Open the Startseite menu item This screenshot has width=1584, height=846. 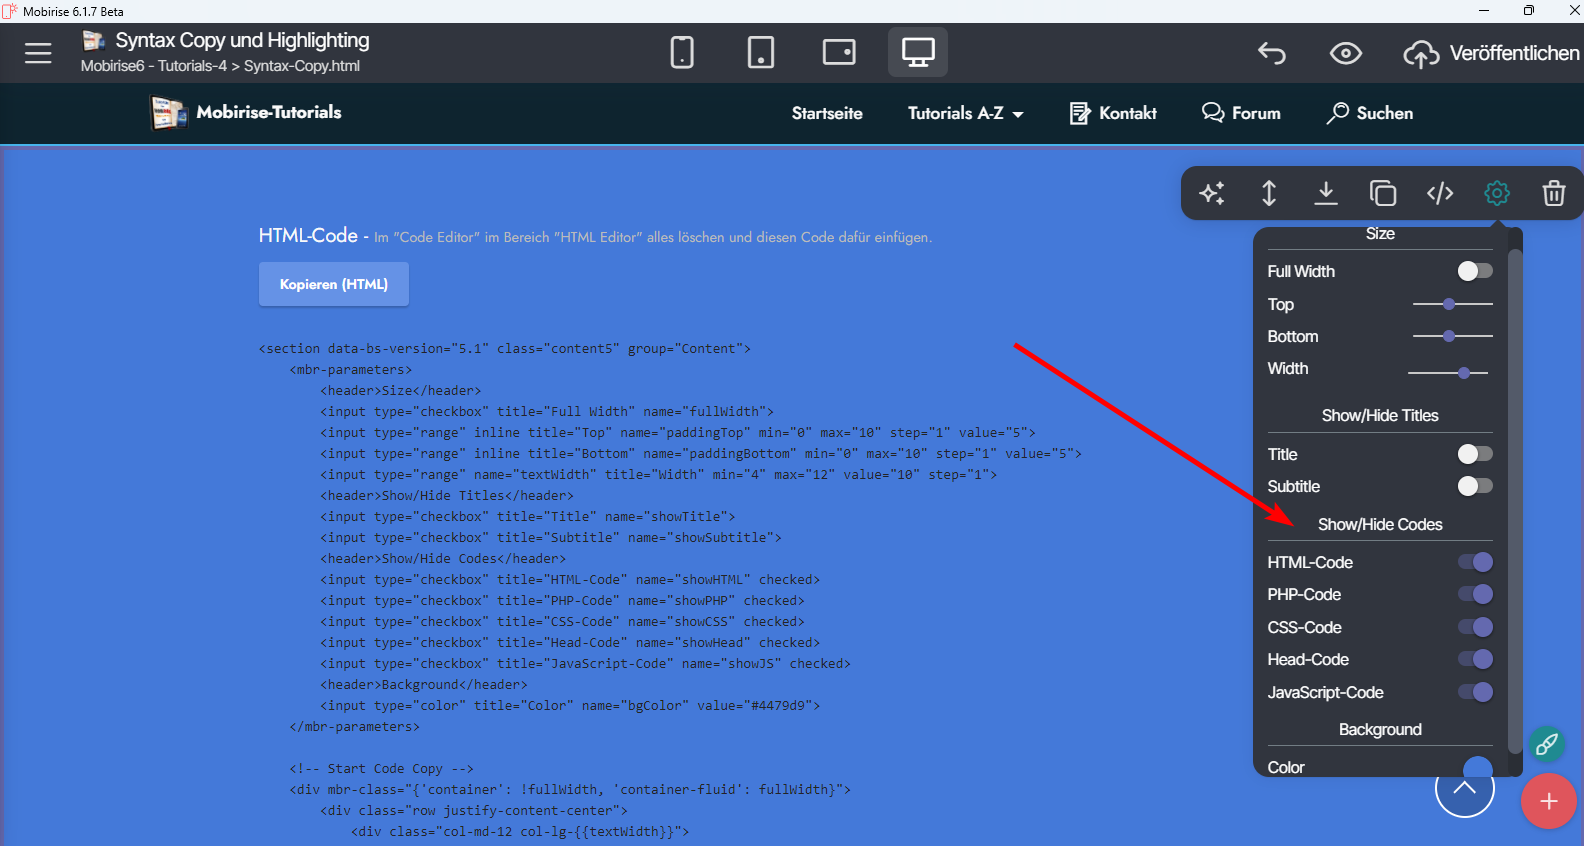point(827,113)
